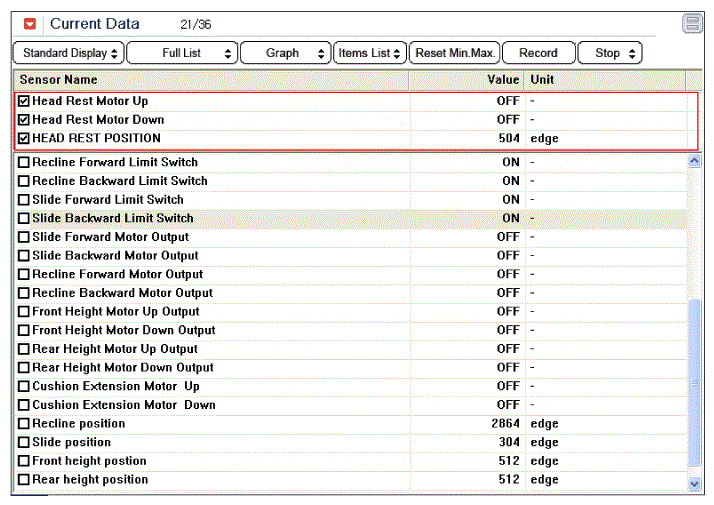This screenshot has height=505, width=714.
Task: Expand the Items List dropdown
Action: click(370, 53)
